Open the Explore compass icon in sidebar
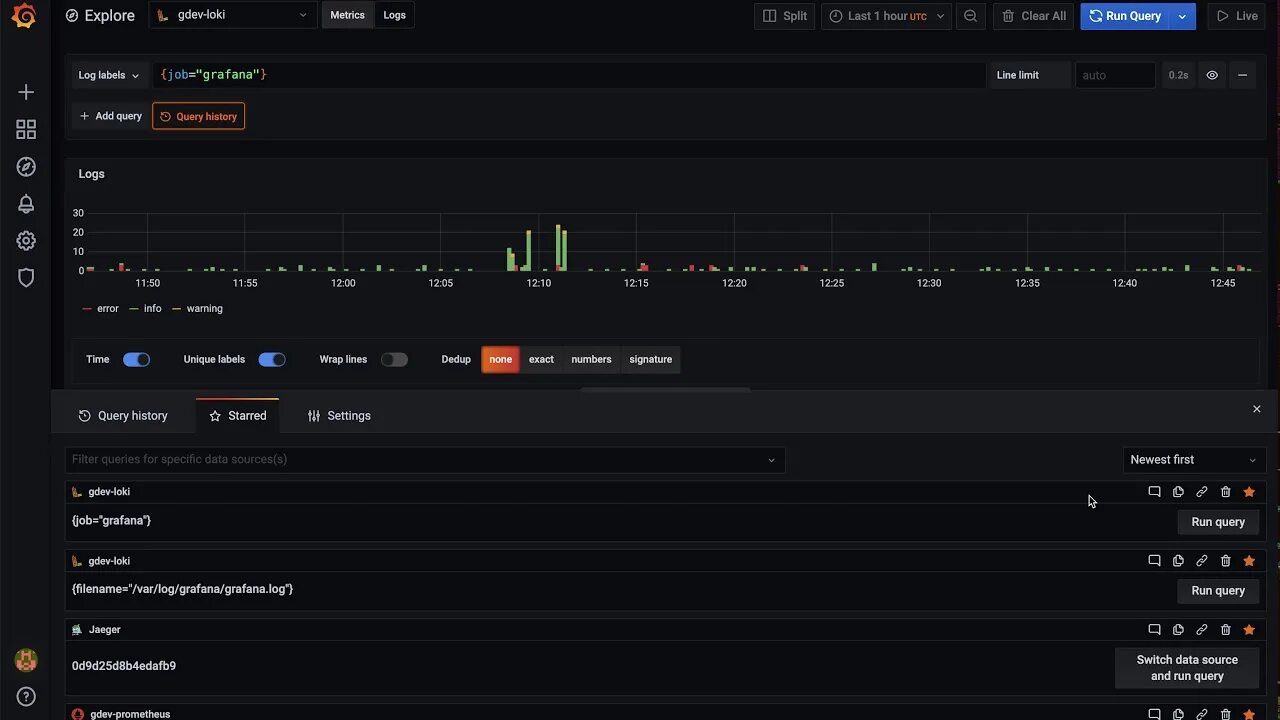Viewport: 1280px width, 720px height. [x=26, y=167]
